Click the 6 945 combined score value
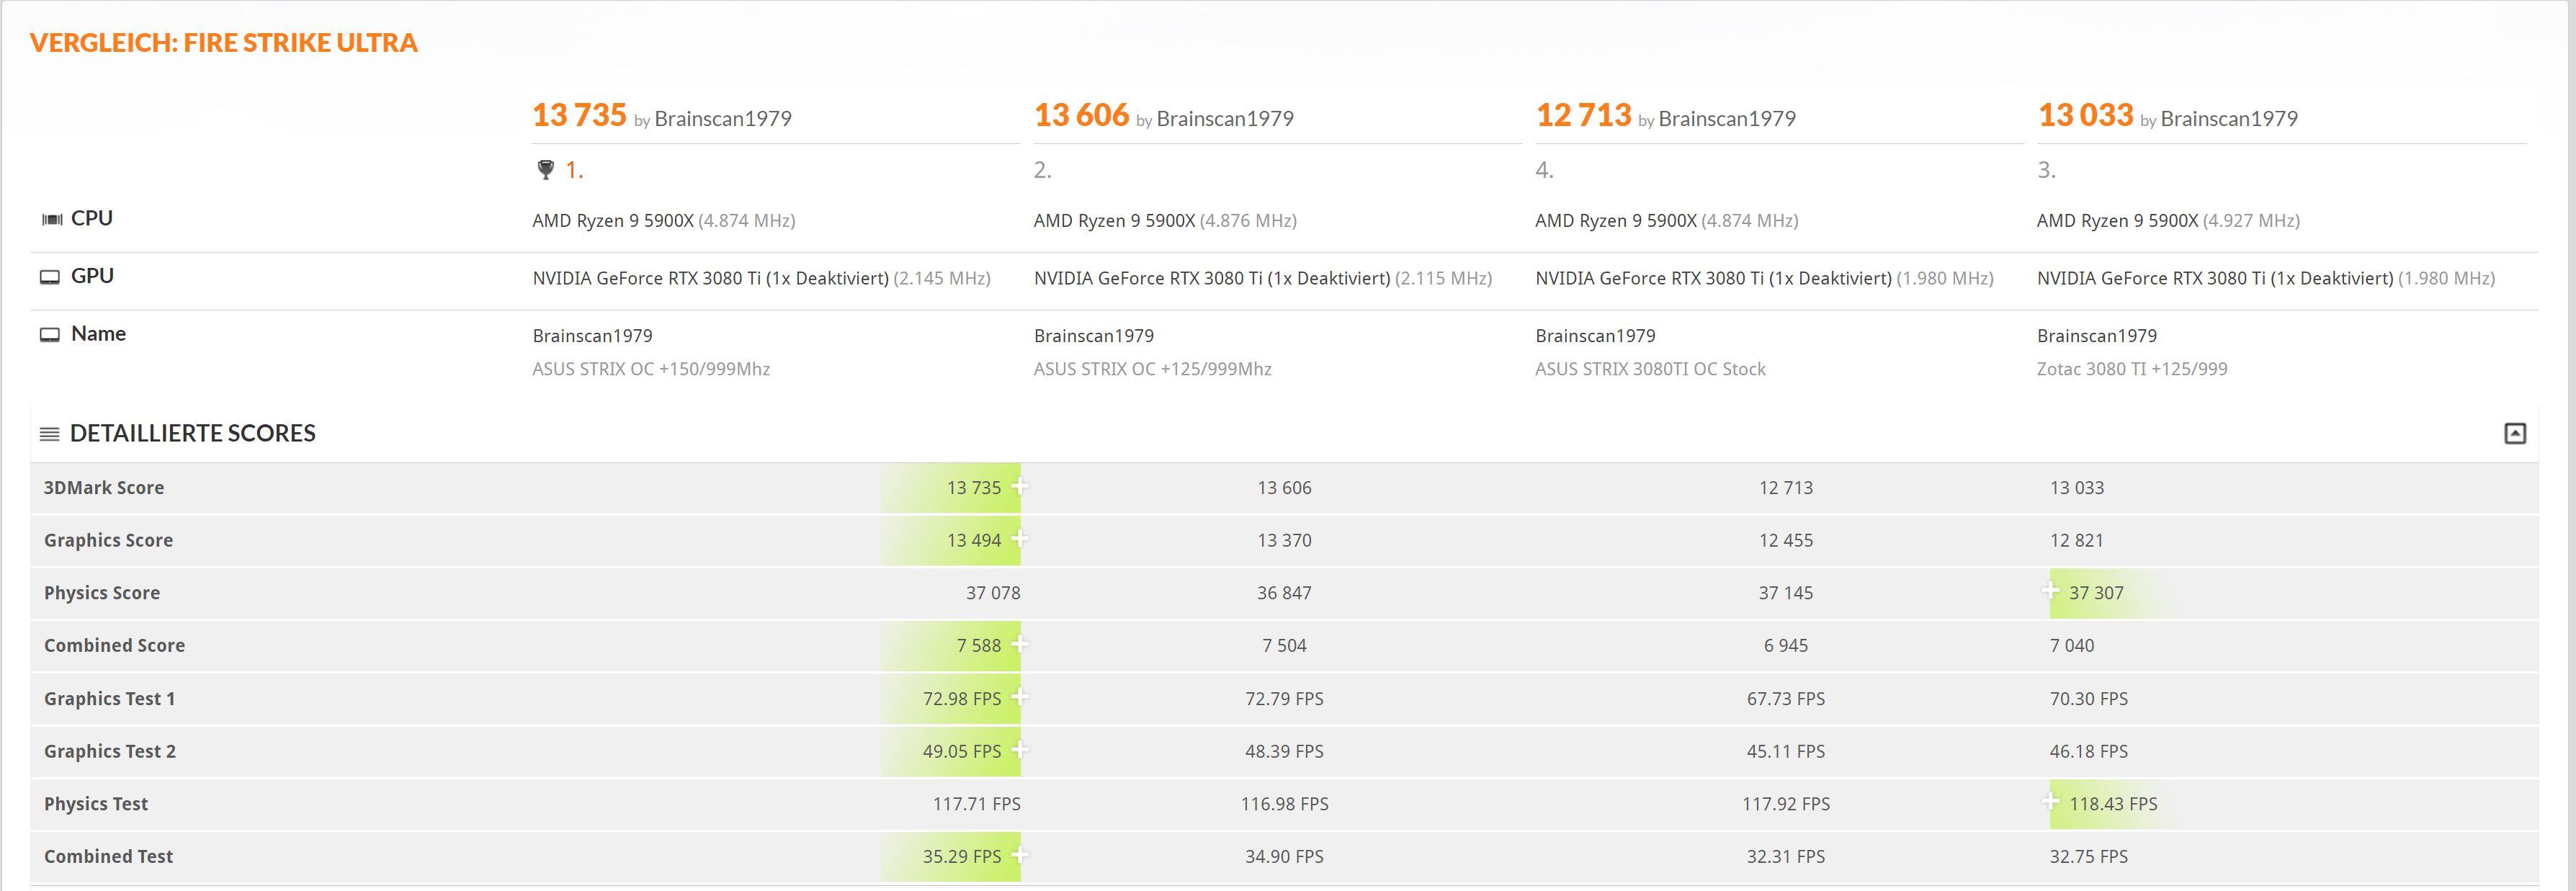This screenshot has height=891, width=2576. pyautogui.click(x=1786, y=646)
